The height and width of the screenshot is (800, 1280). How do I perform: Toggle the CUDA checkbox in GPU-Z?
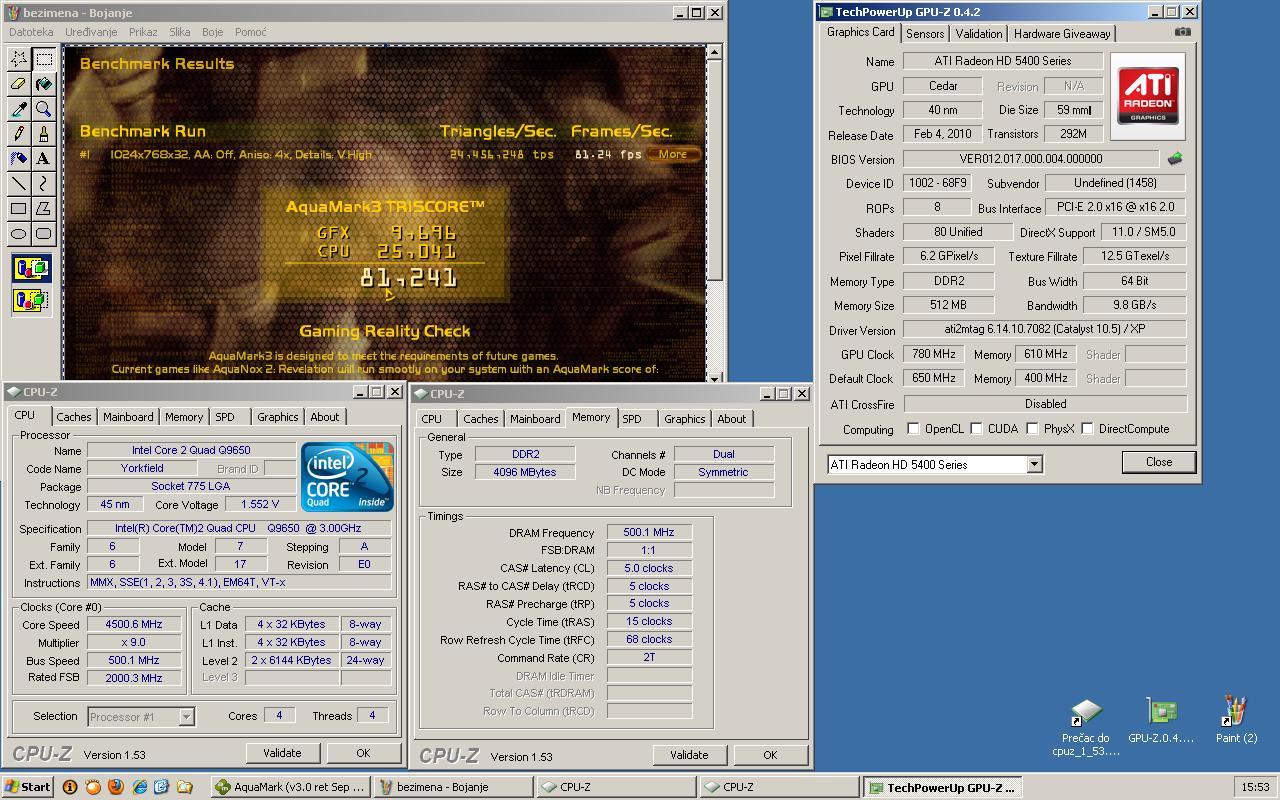[x=976, y=429]
